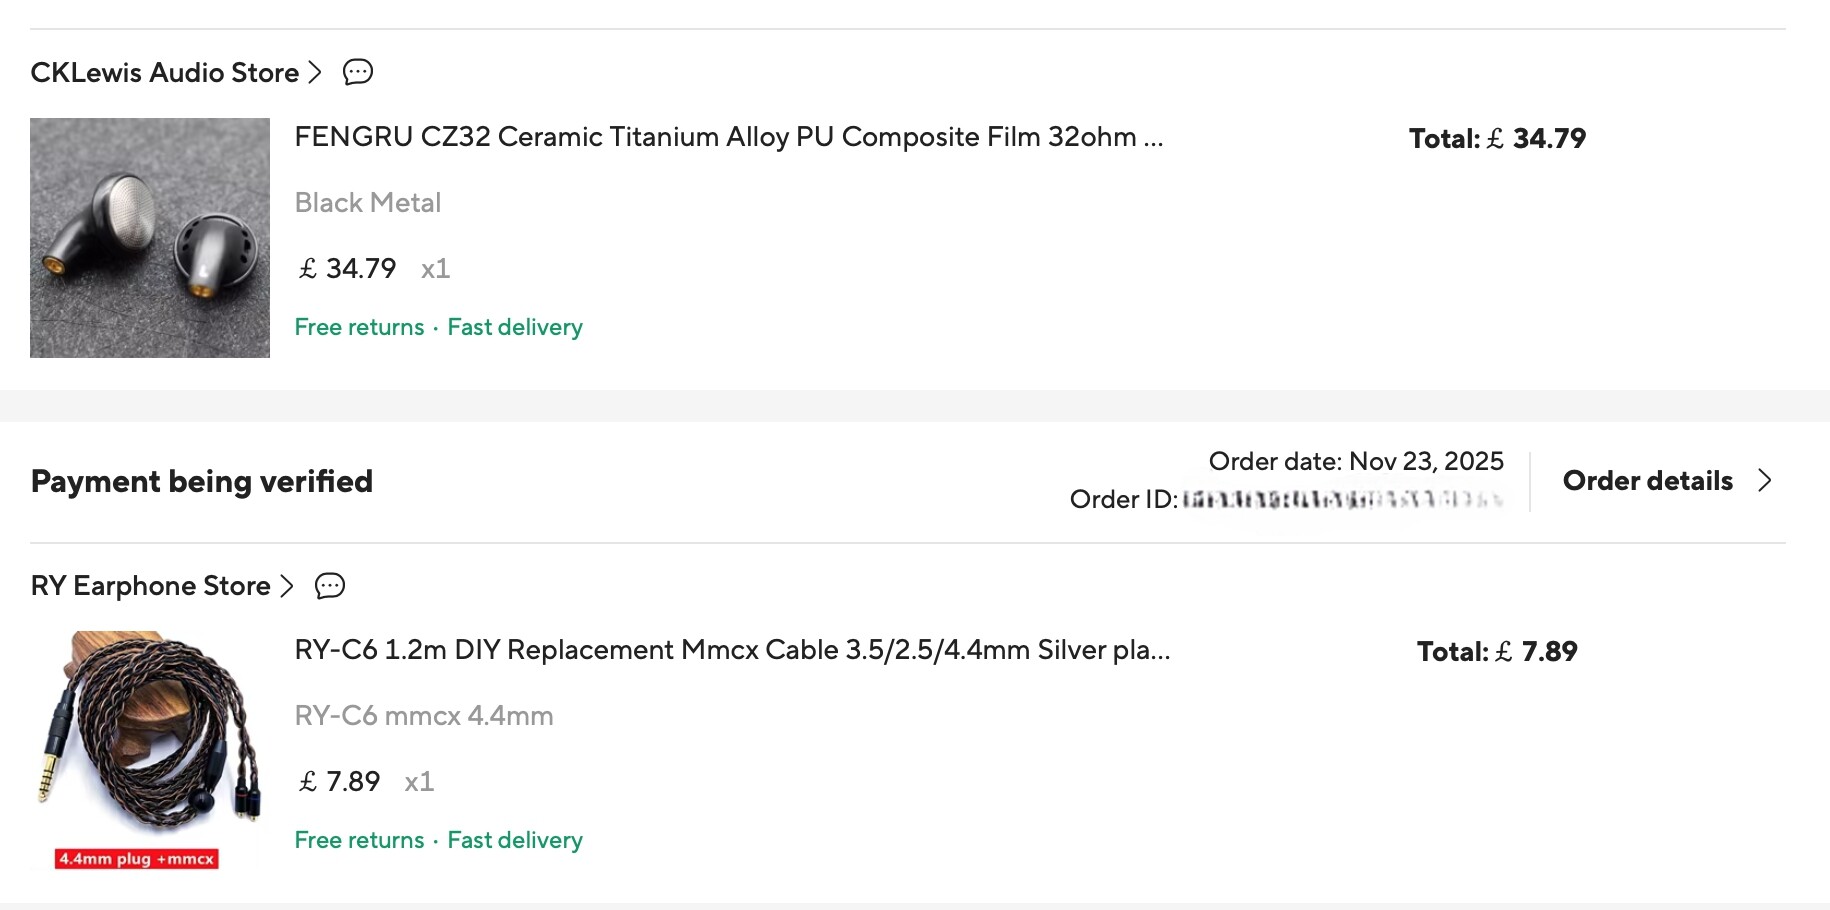Visit RY Earphone Store page
Screen dimensions: 1830x910
tap(151, 586)
